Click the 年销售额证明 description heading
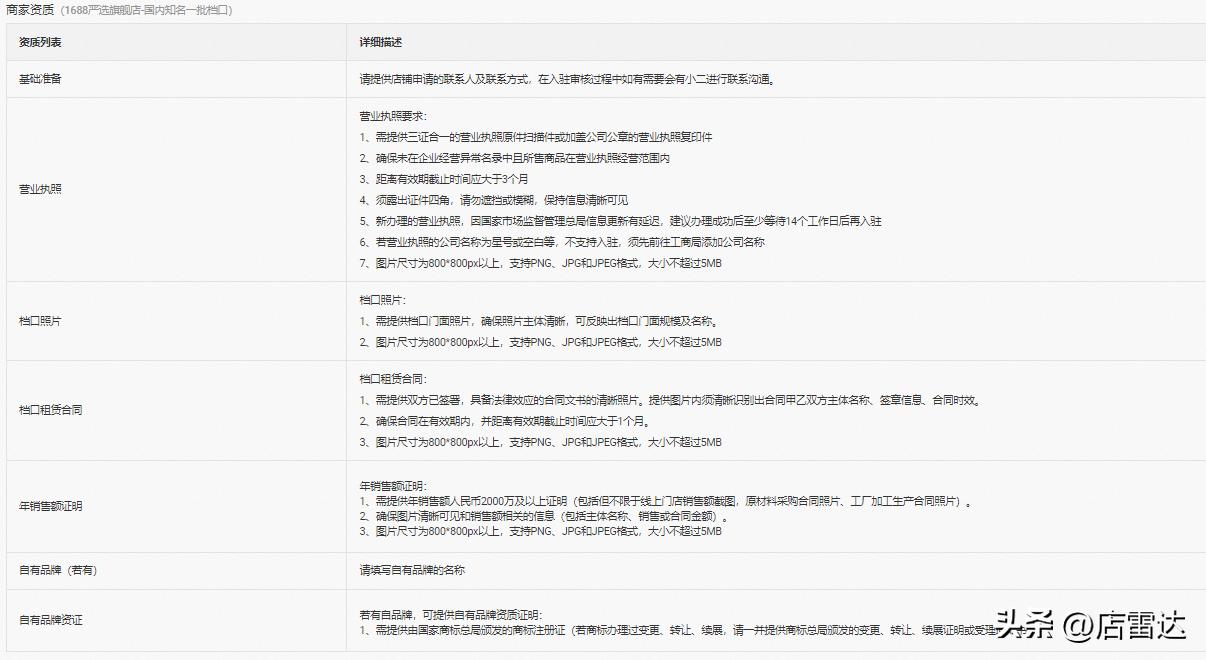This screenshot has height=660, width=1206. tap(393, 481)
